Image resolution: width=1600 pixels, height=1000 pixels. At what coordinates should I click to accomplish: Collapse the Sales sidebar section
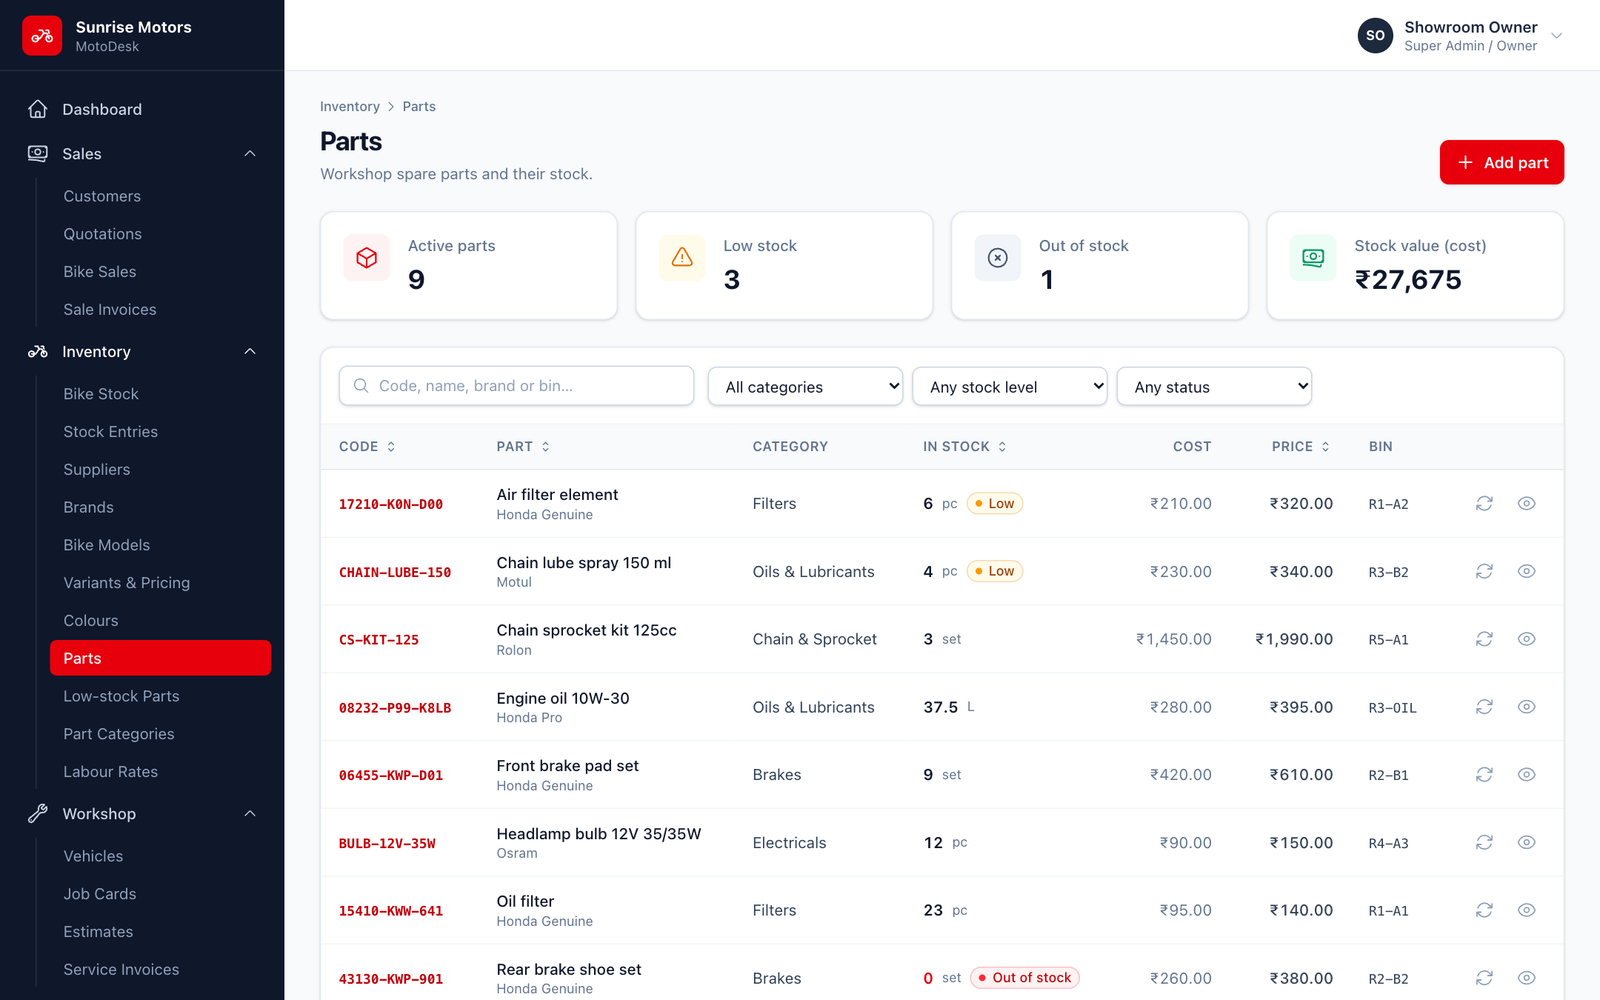tap(250, 154)
